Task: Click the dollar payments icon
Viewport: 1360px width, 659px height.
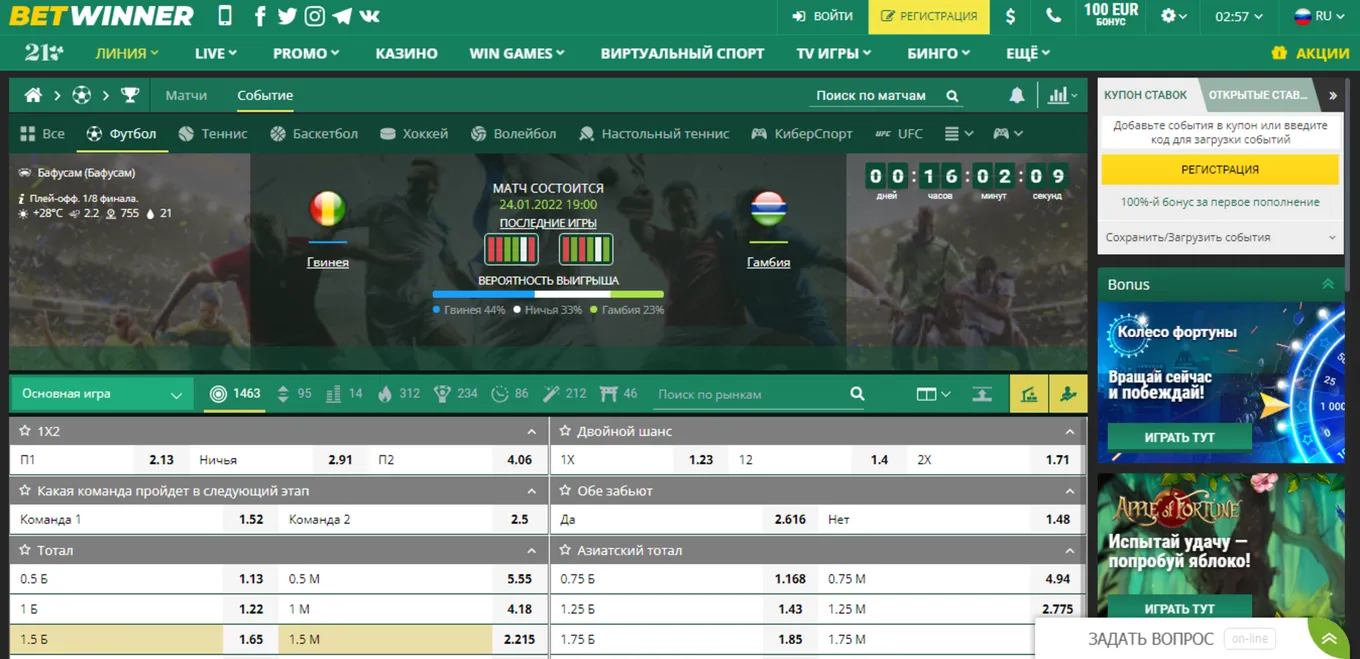Action: 1011,16
